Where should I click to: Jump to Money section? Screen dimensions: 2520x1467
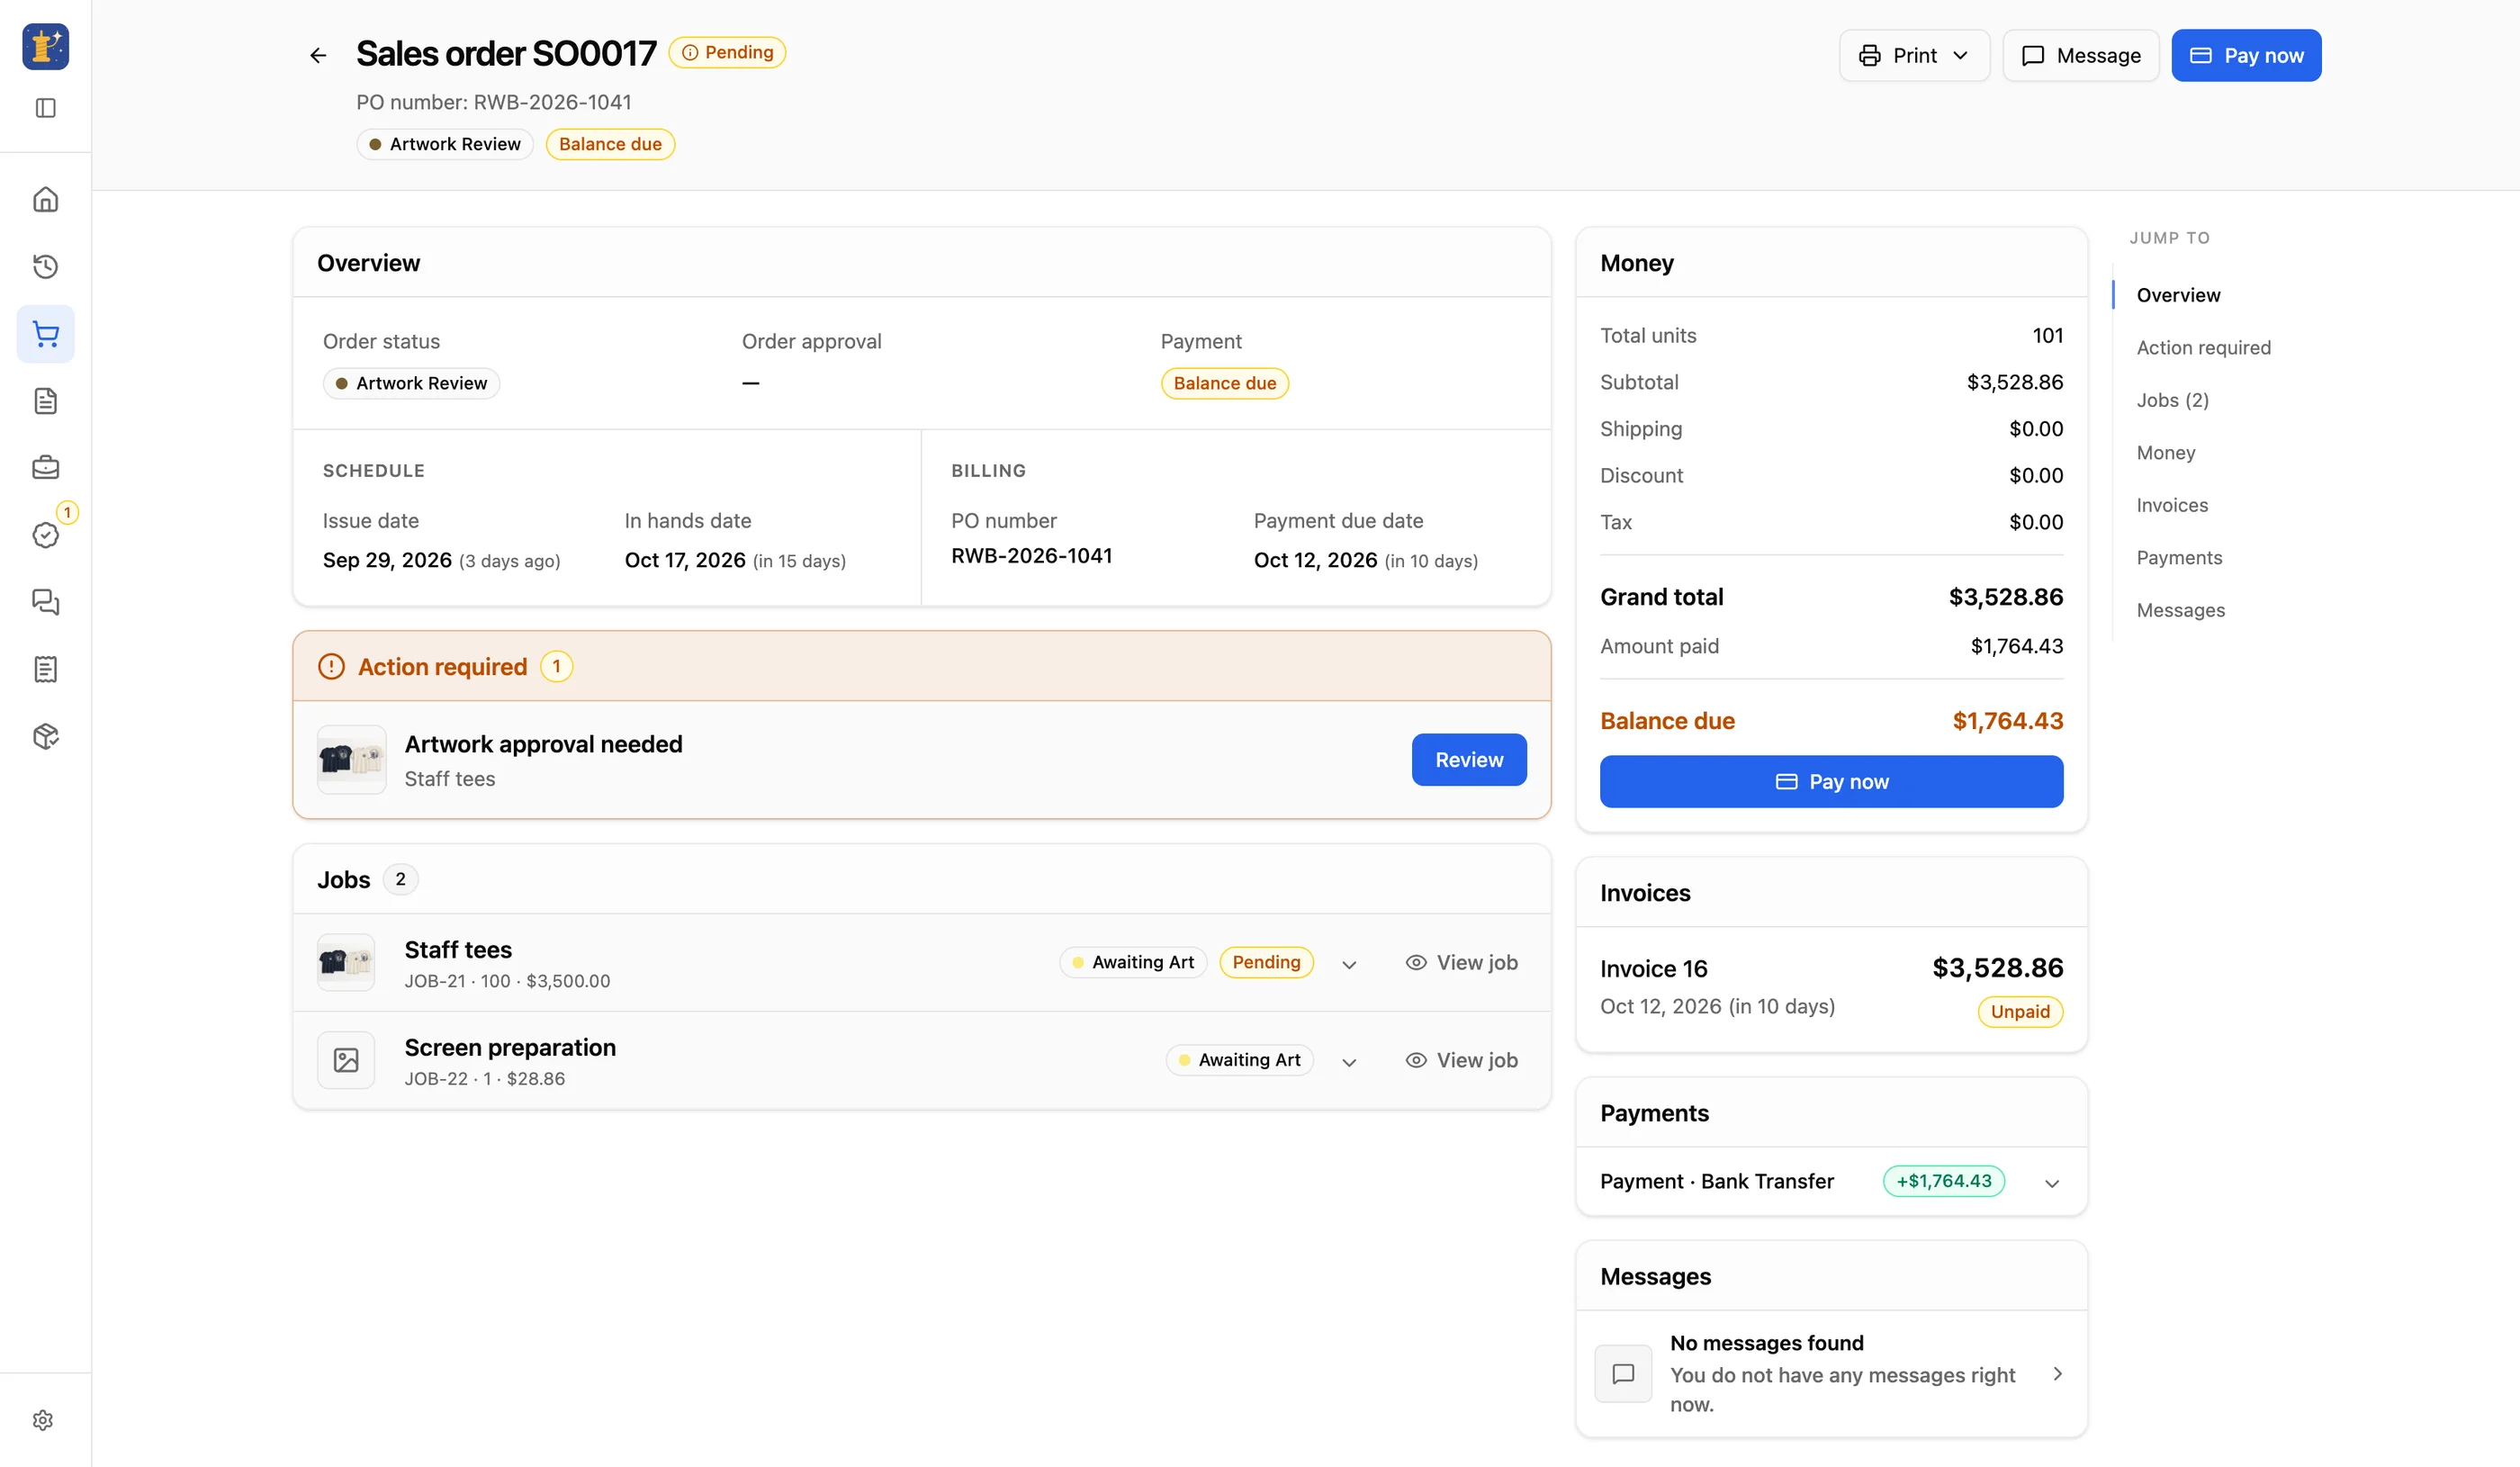point(2166,452)
